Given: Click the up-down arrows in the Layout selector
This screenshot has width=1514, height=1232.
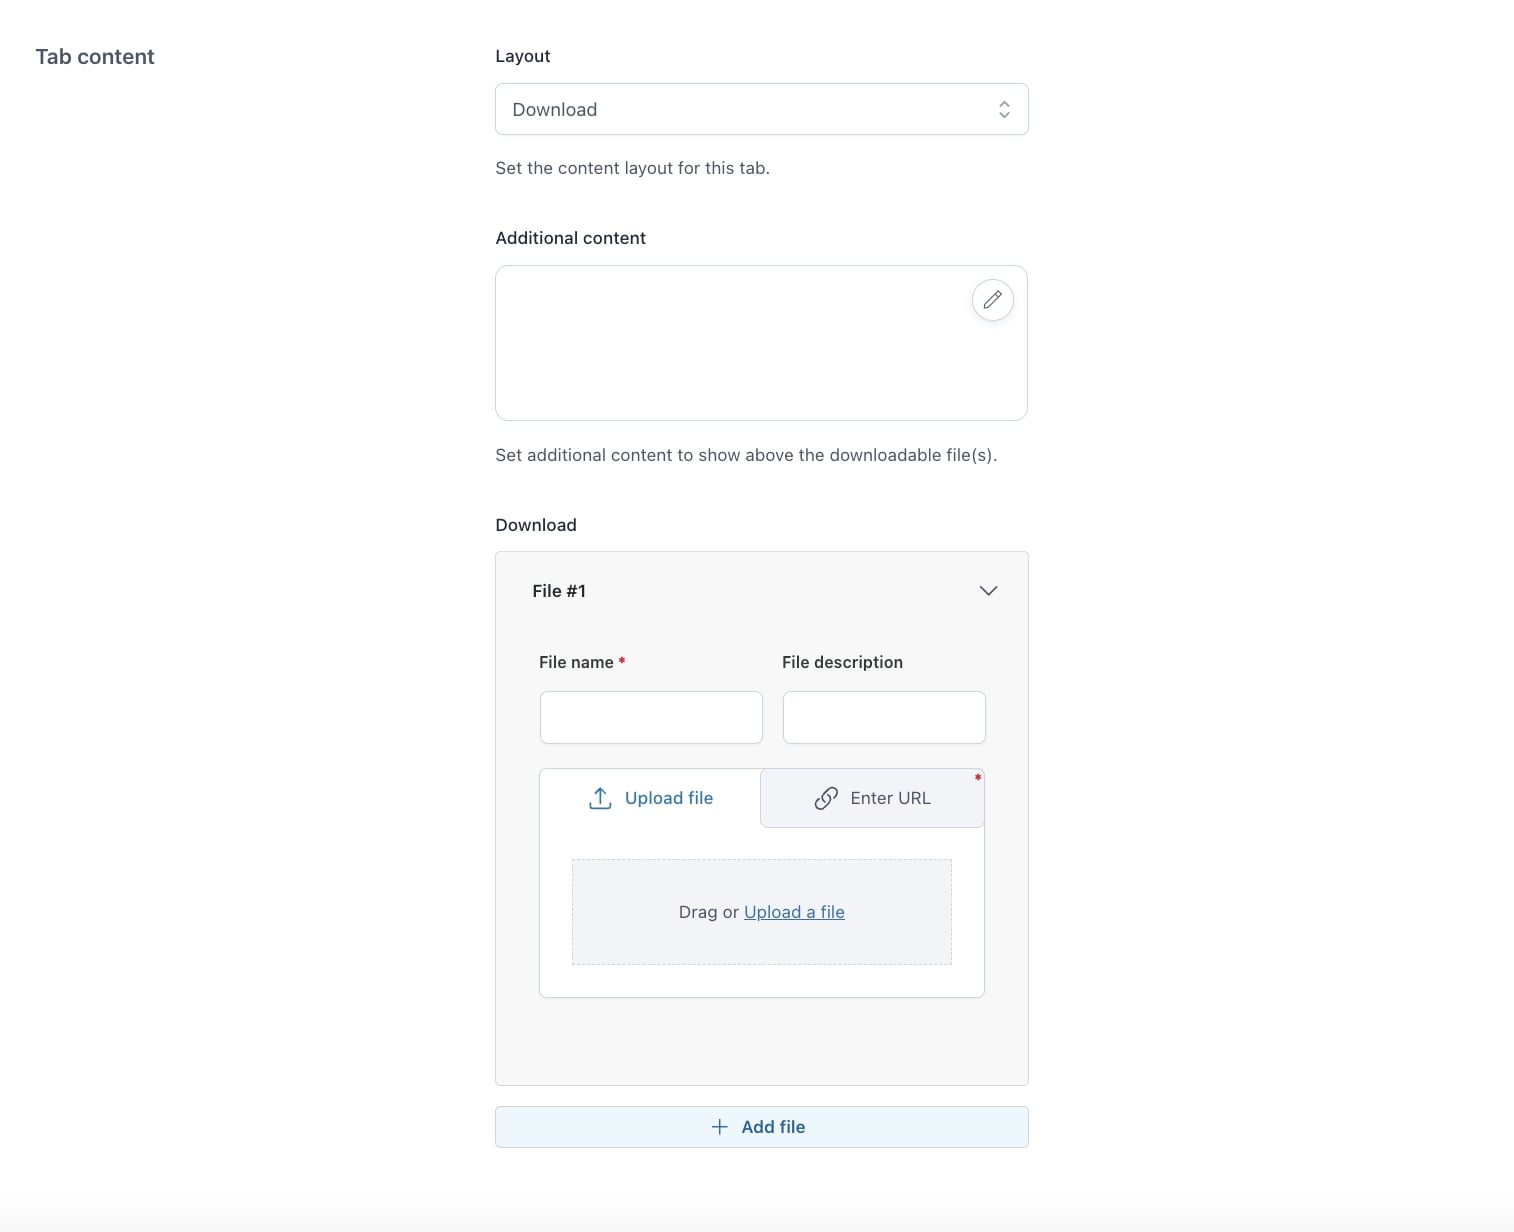Looking at the screenshot, I should 1004,110.
